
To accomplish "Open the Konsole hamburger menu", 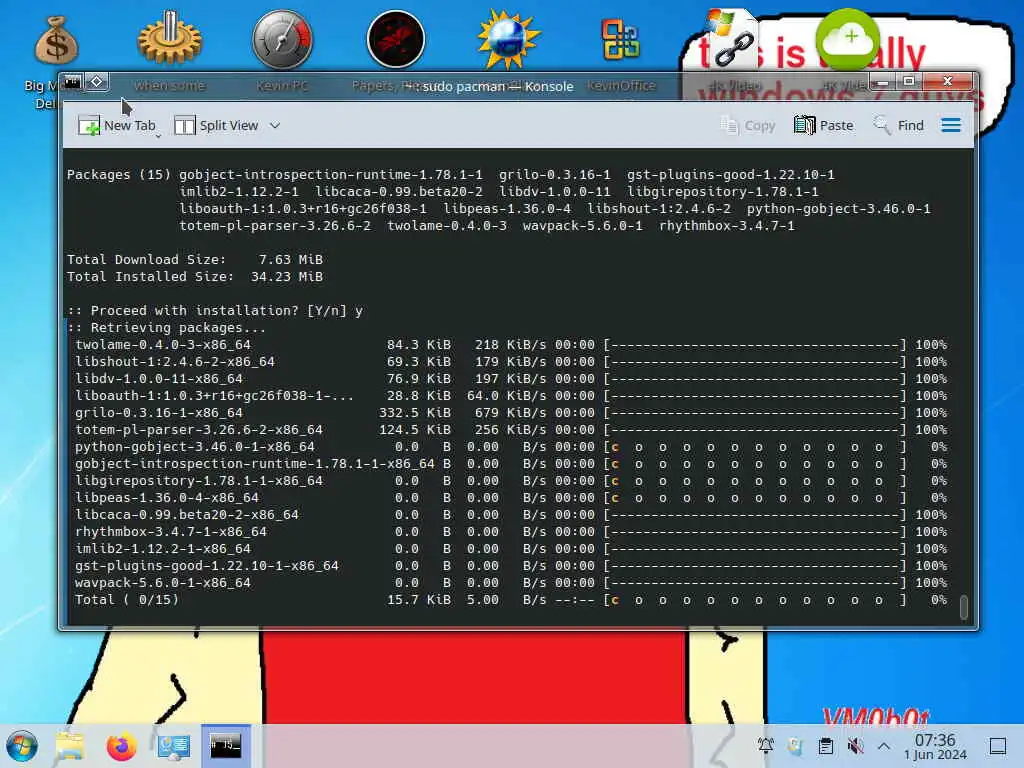I will click(951, 125).
